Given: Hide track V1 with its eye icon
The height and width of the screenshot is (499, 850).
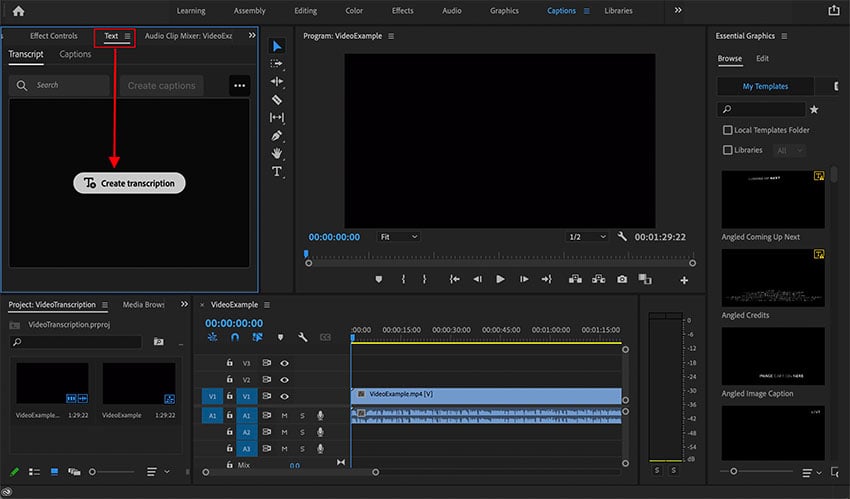Looking at the screenshot, I should 285,396.
